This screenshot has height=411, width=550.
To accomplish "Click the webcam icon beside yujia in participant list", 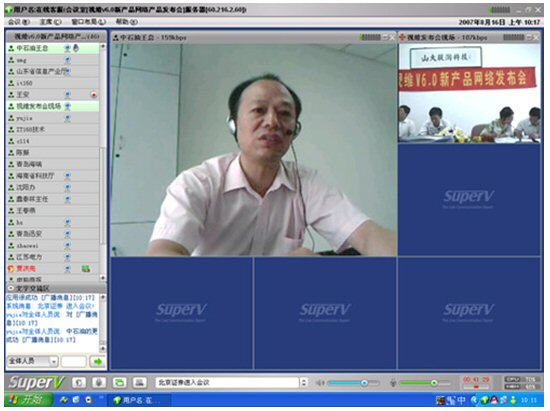I will (x=68, y=118).
